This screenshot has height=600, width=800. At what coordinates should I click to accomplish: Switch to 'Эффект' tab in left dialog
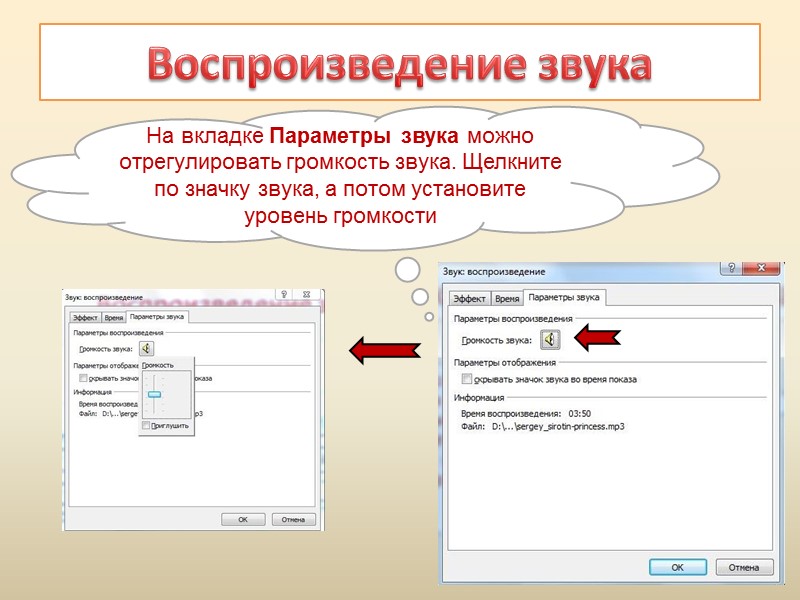(85, 317)
